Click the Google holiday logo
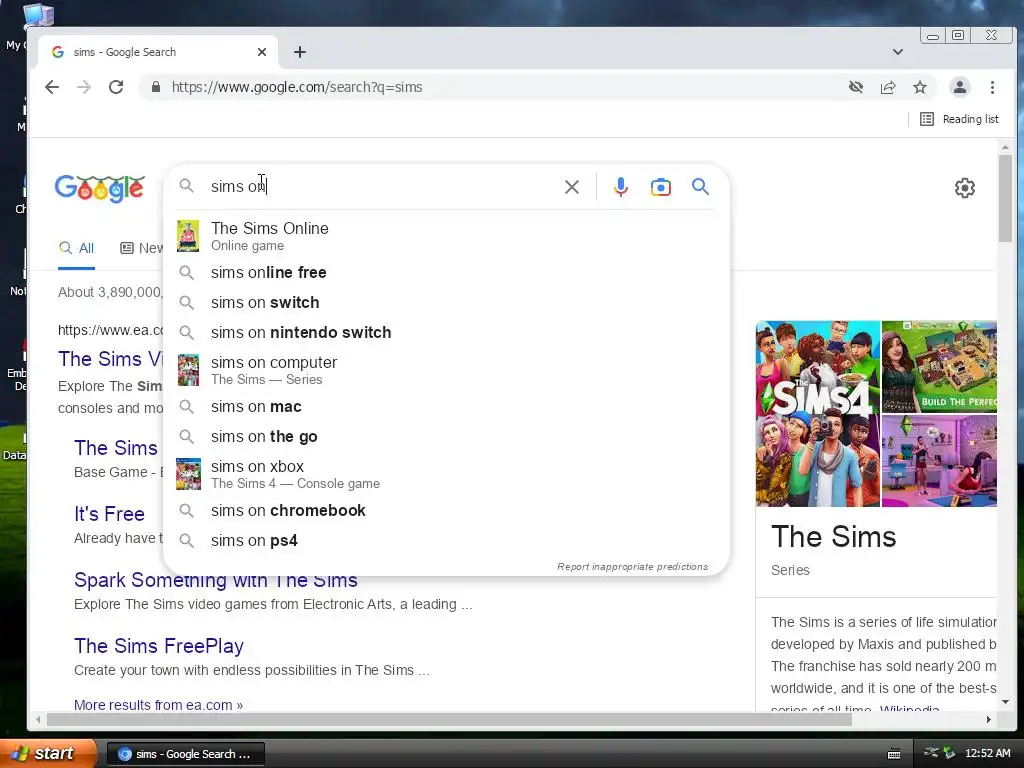1024x768 pixels. tap(99, 188)
